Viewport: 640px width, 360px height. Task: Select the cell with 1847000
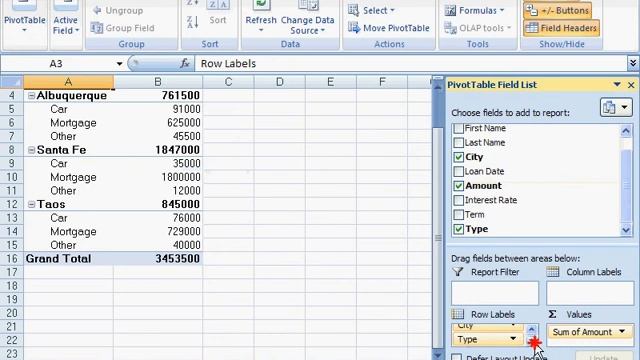[x=158, y=150]
